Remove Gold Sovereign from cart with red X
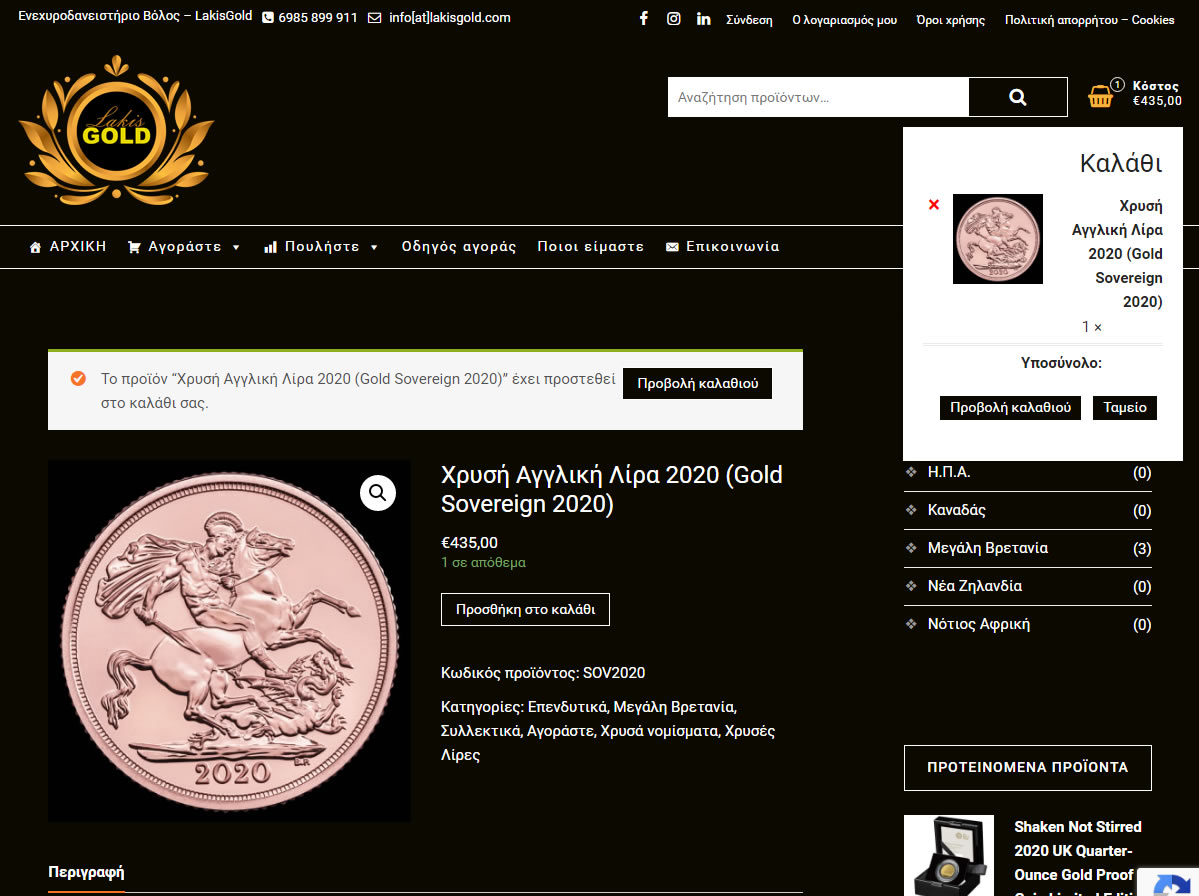This screenshot has height=896, width=1199. [934, 204]
